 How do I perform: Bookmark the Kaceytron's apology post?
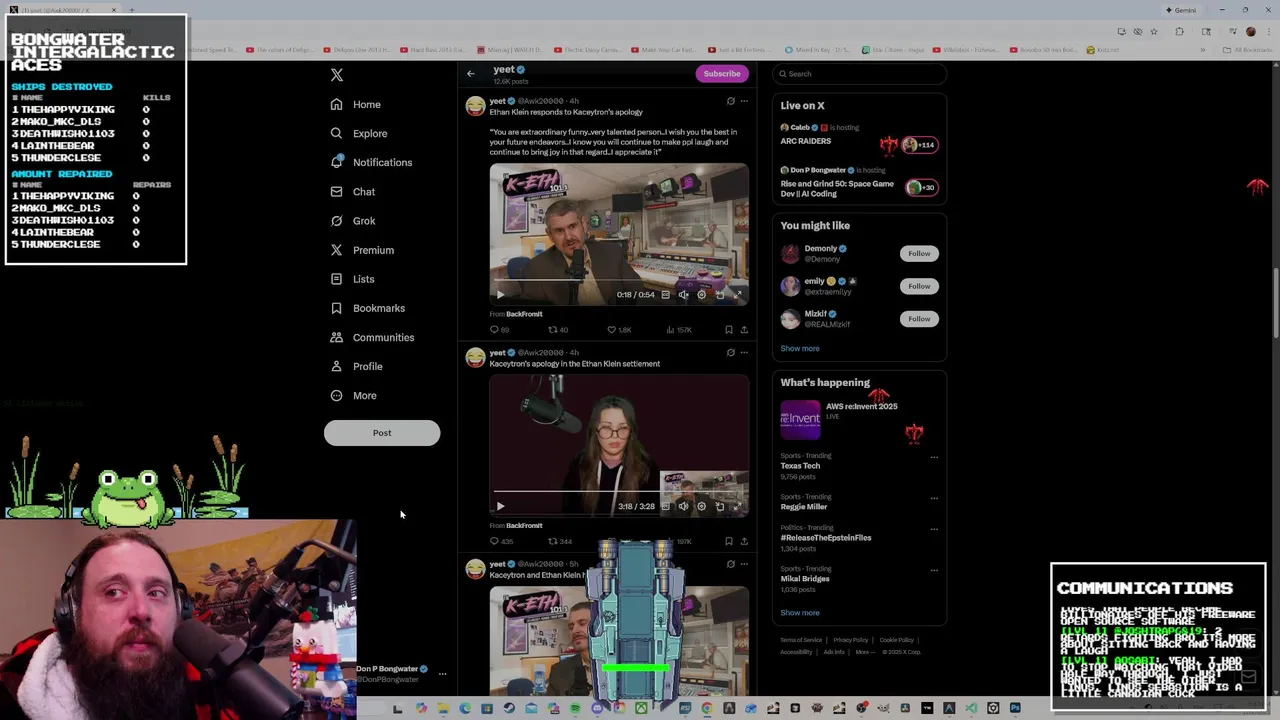point(729,541)
